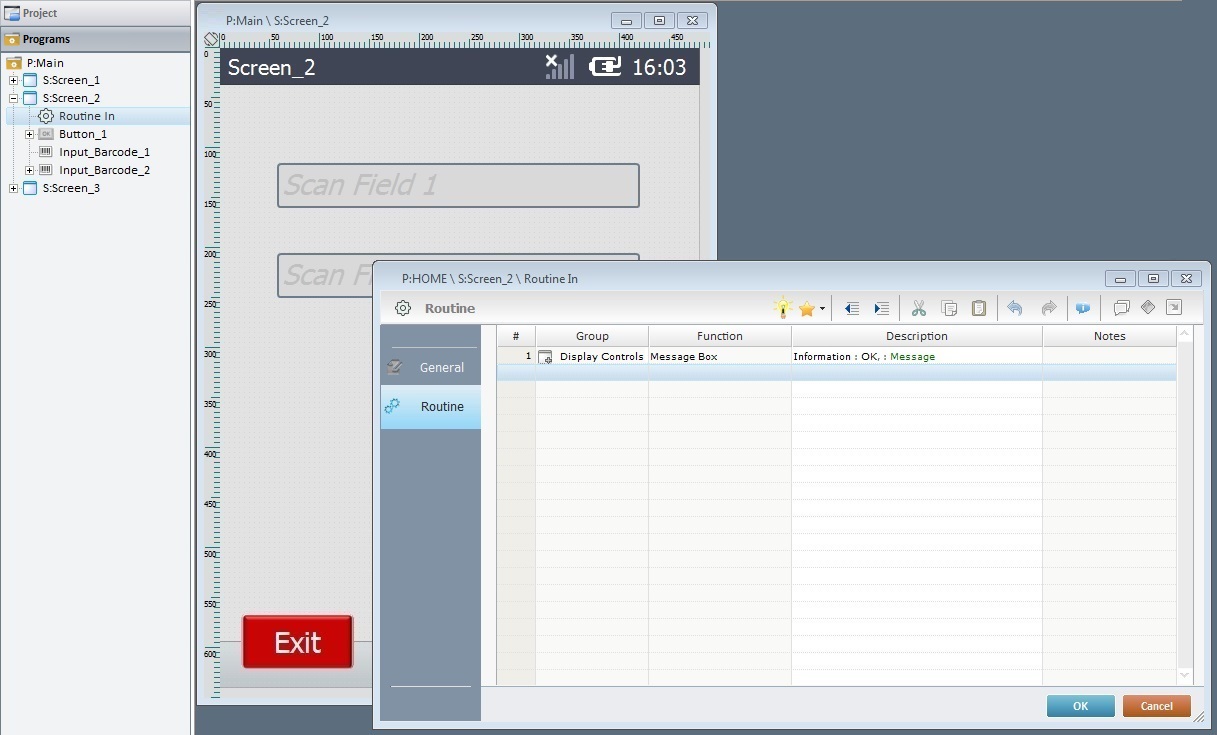Click the lightbulb icon in Routine toolbar
The height and width of the screenshot is (735, 1217).
(783, 308)
